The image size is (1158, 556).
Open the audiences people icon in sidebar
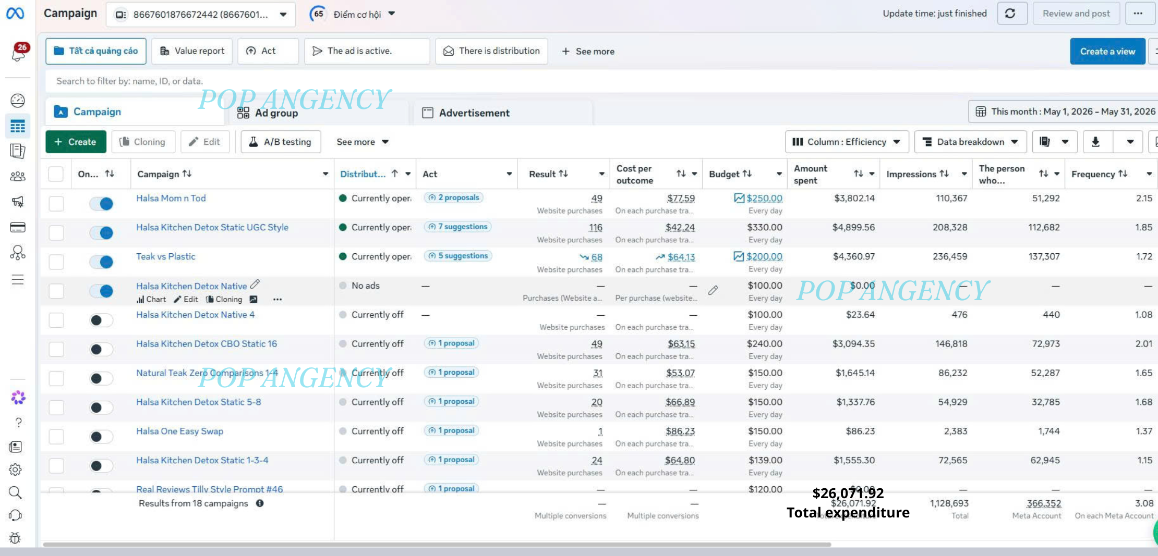point(18,176)
